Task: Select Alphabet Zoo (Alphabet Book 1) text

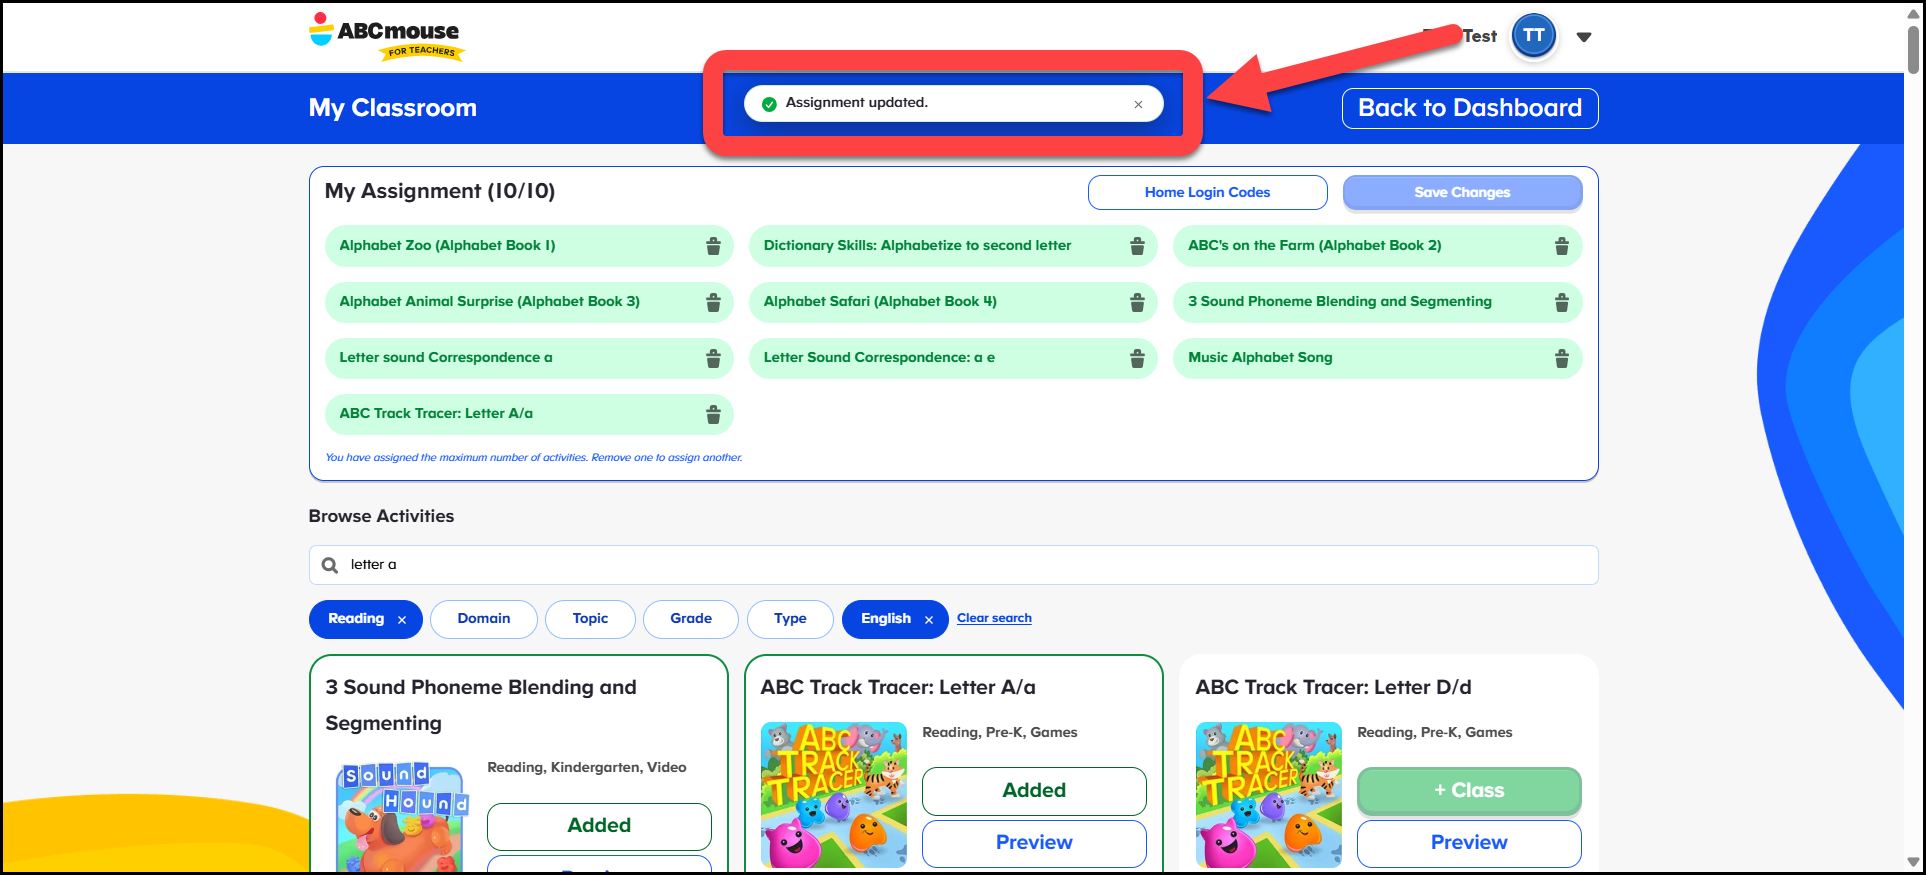Action: [x=447, y=246]
